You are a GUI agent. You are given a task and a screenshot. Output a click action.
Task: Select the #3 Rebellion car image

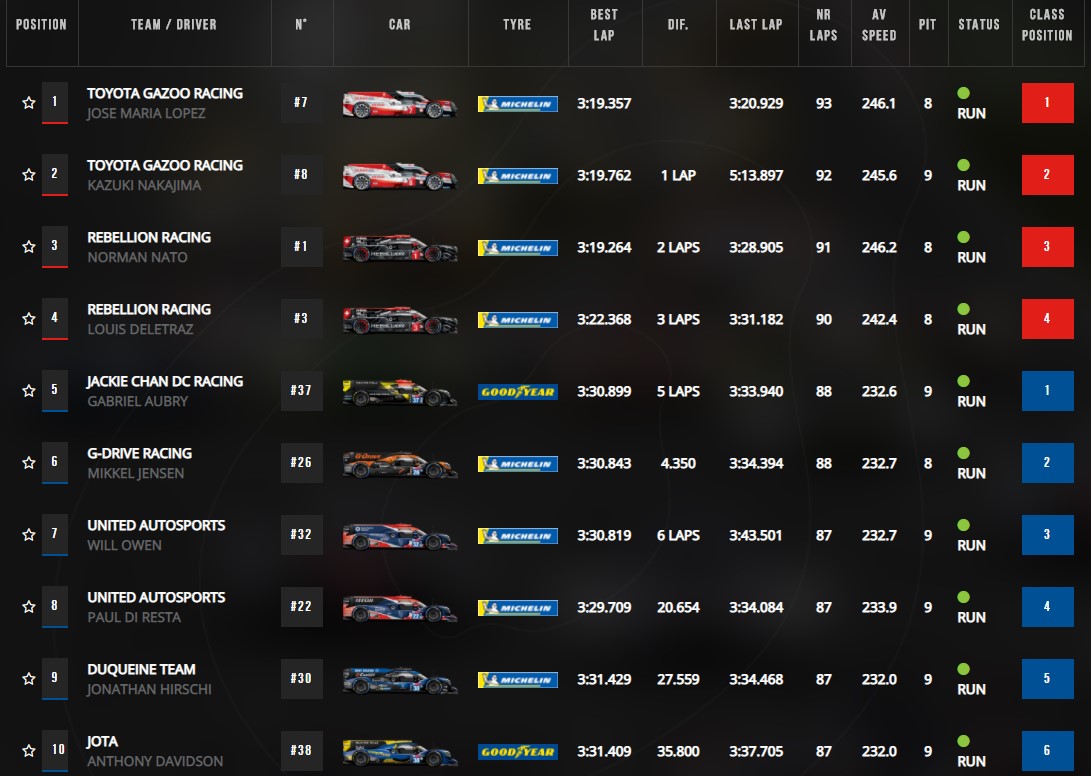point(399,320)
